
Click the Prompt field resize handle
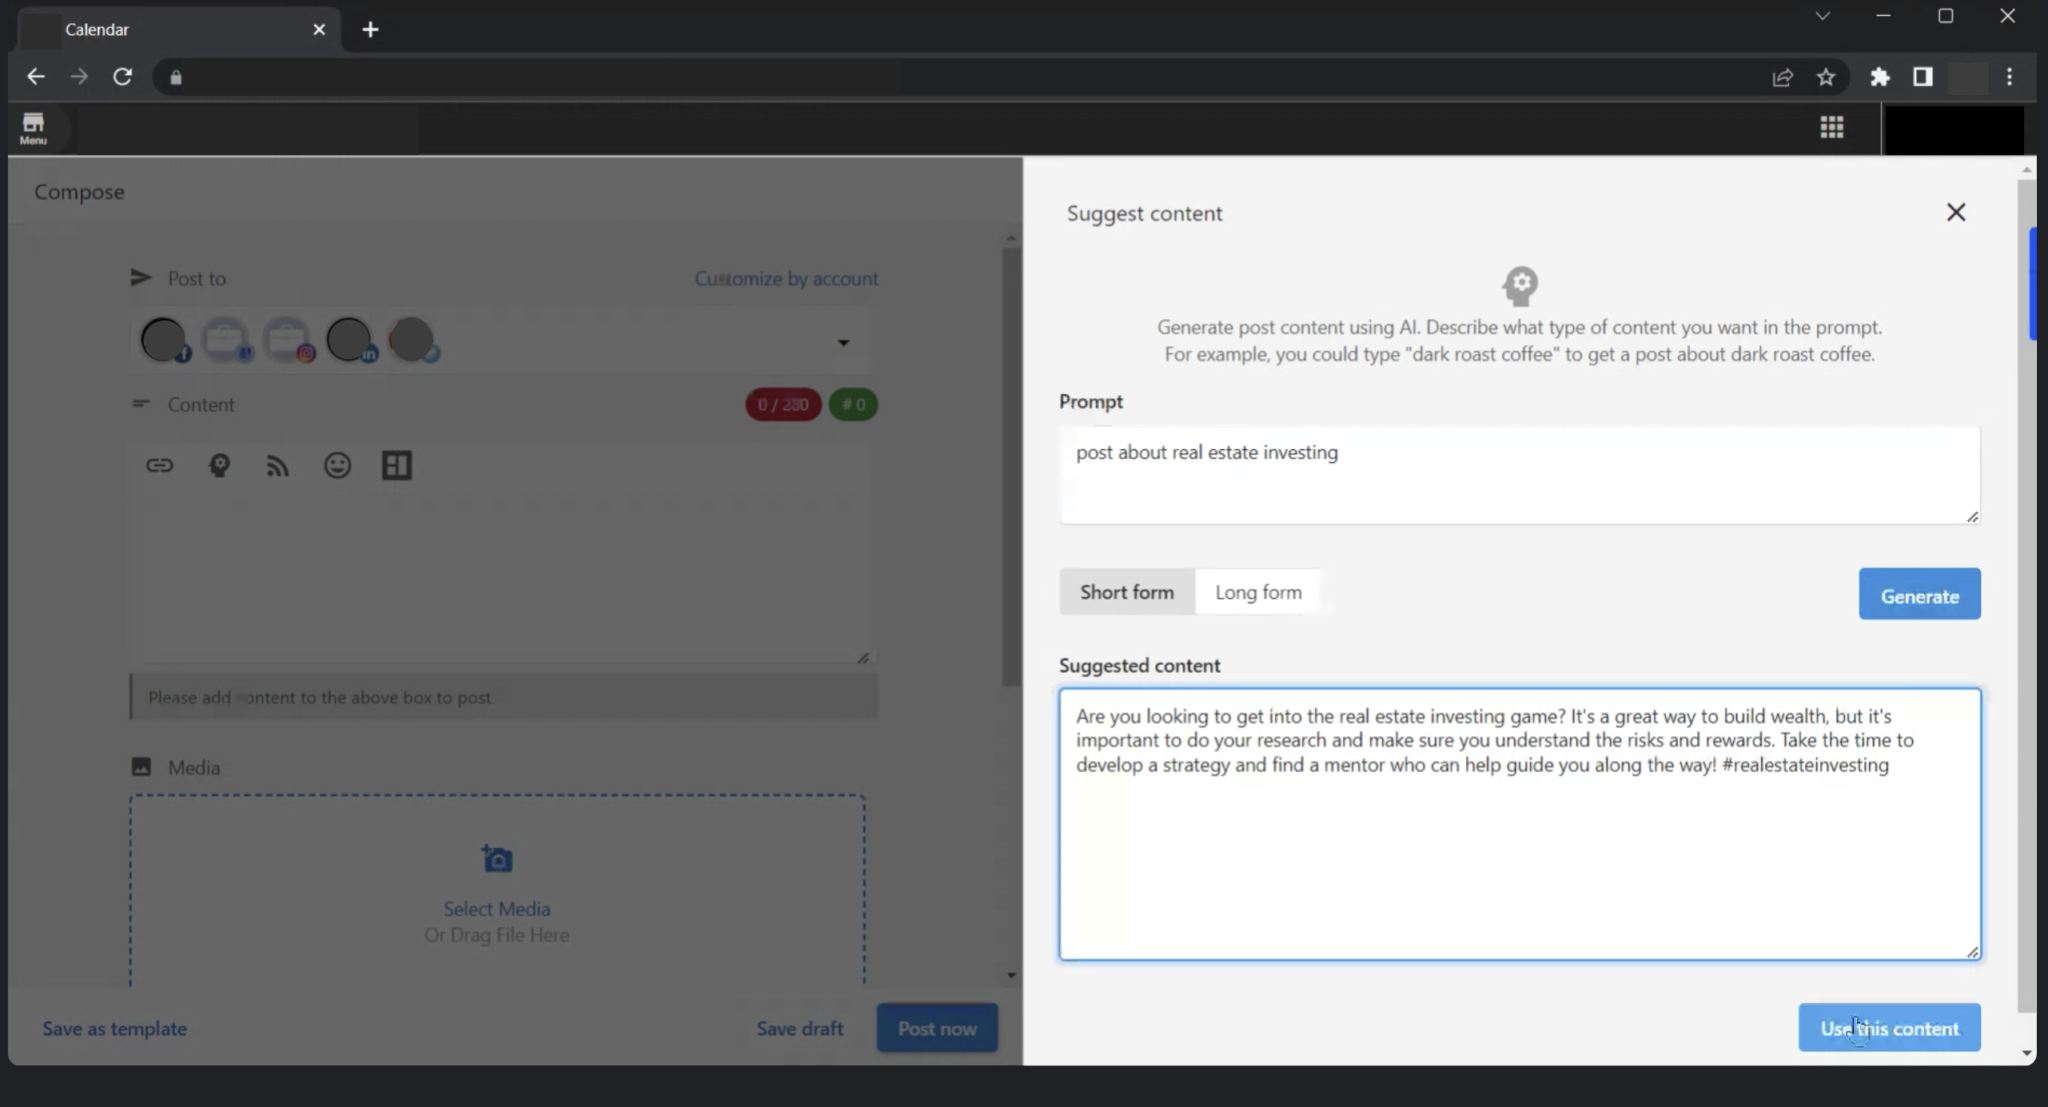(1972, 516)
